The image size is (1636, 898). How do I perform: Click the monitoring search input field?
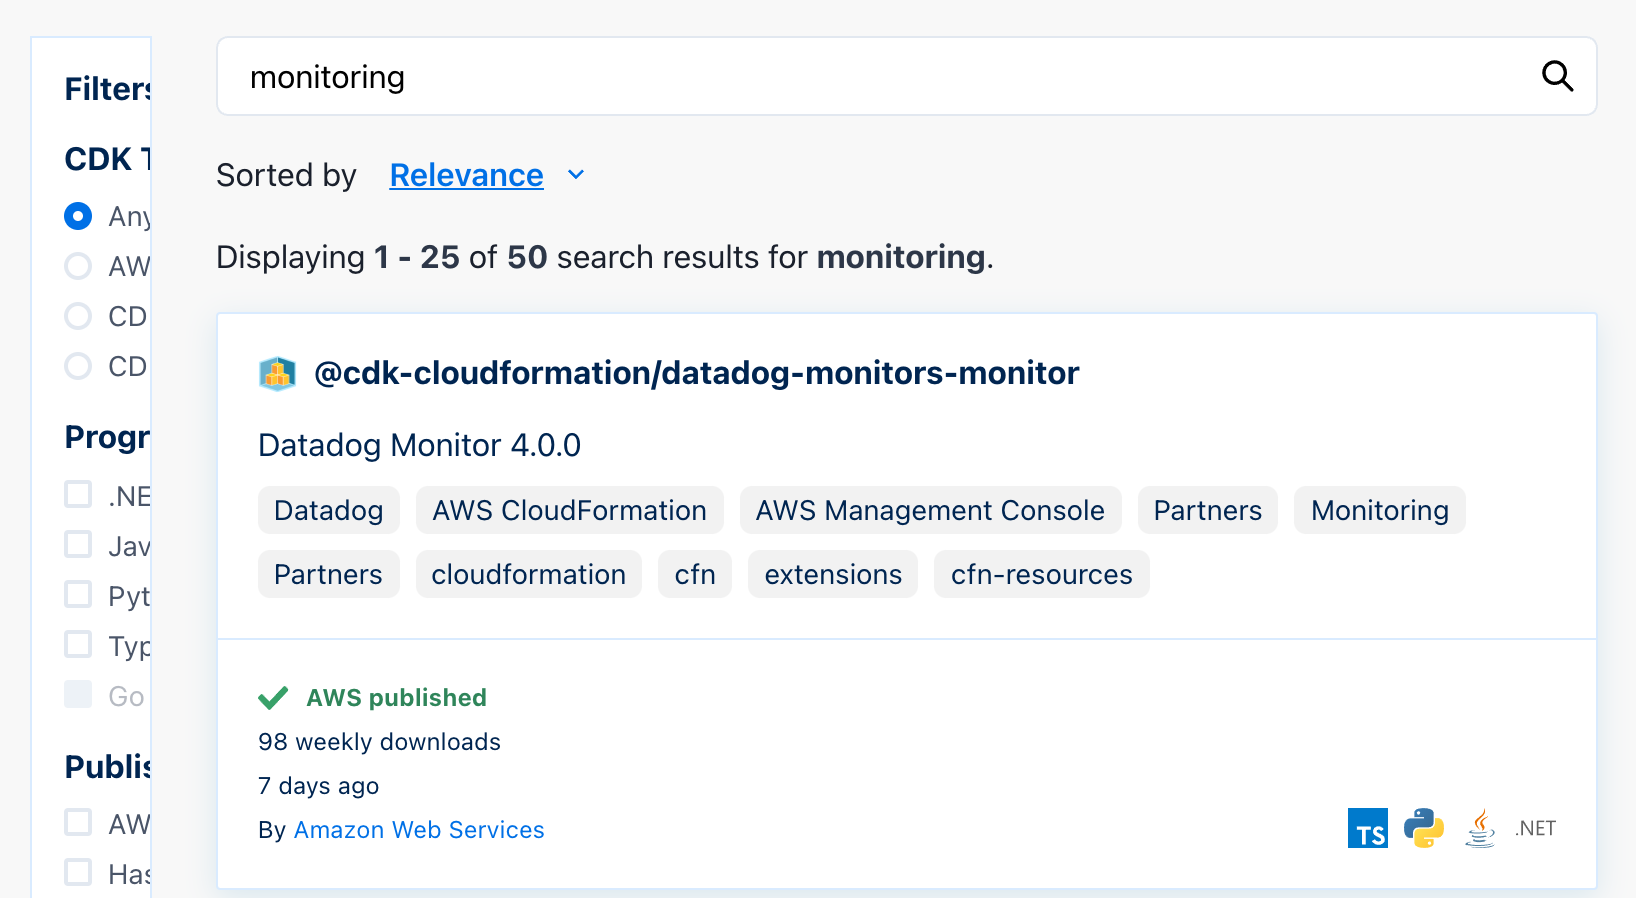906,76
